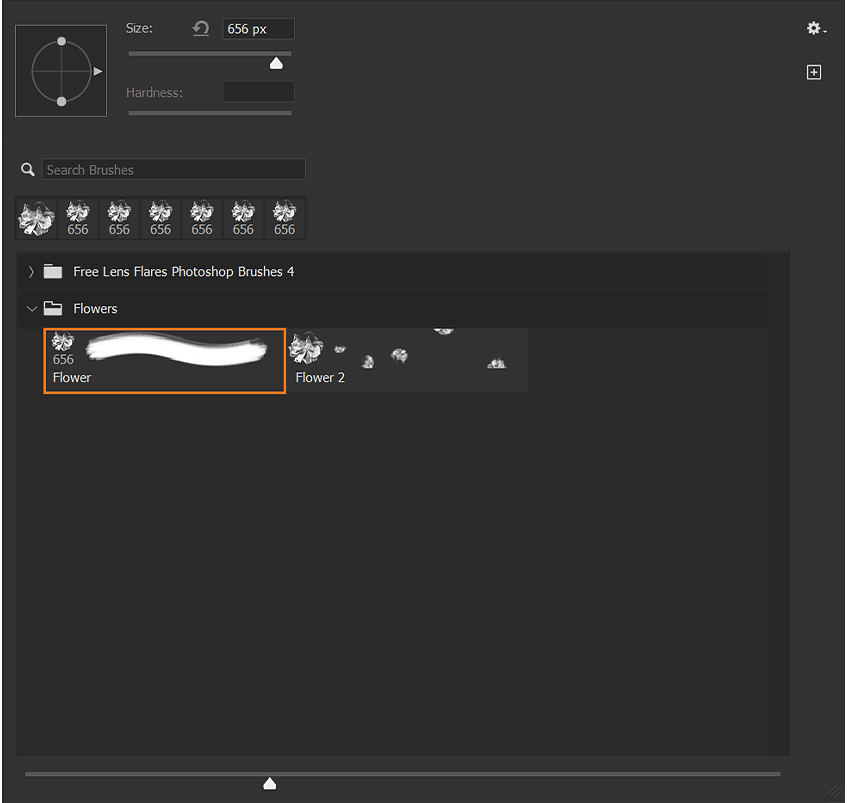847x803 pixels.
Task: Reset brush size with the restore arrow icon
Action: (x=201, y=29)
